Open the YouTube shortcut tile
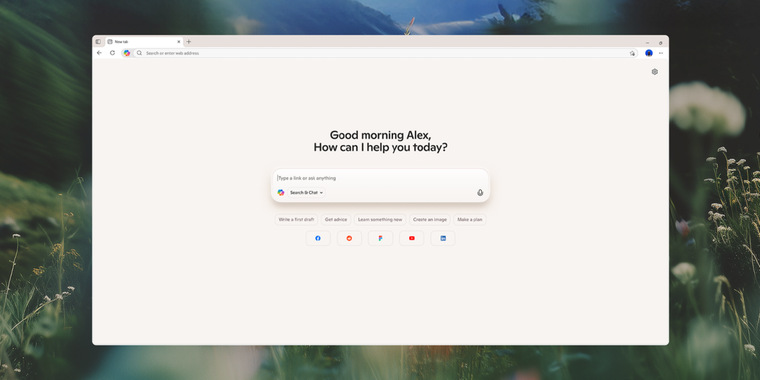Image resolution: width=760 pixels, height=380 pixels. pos(412,238)
